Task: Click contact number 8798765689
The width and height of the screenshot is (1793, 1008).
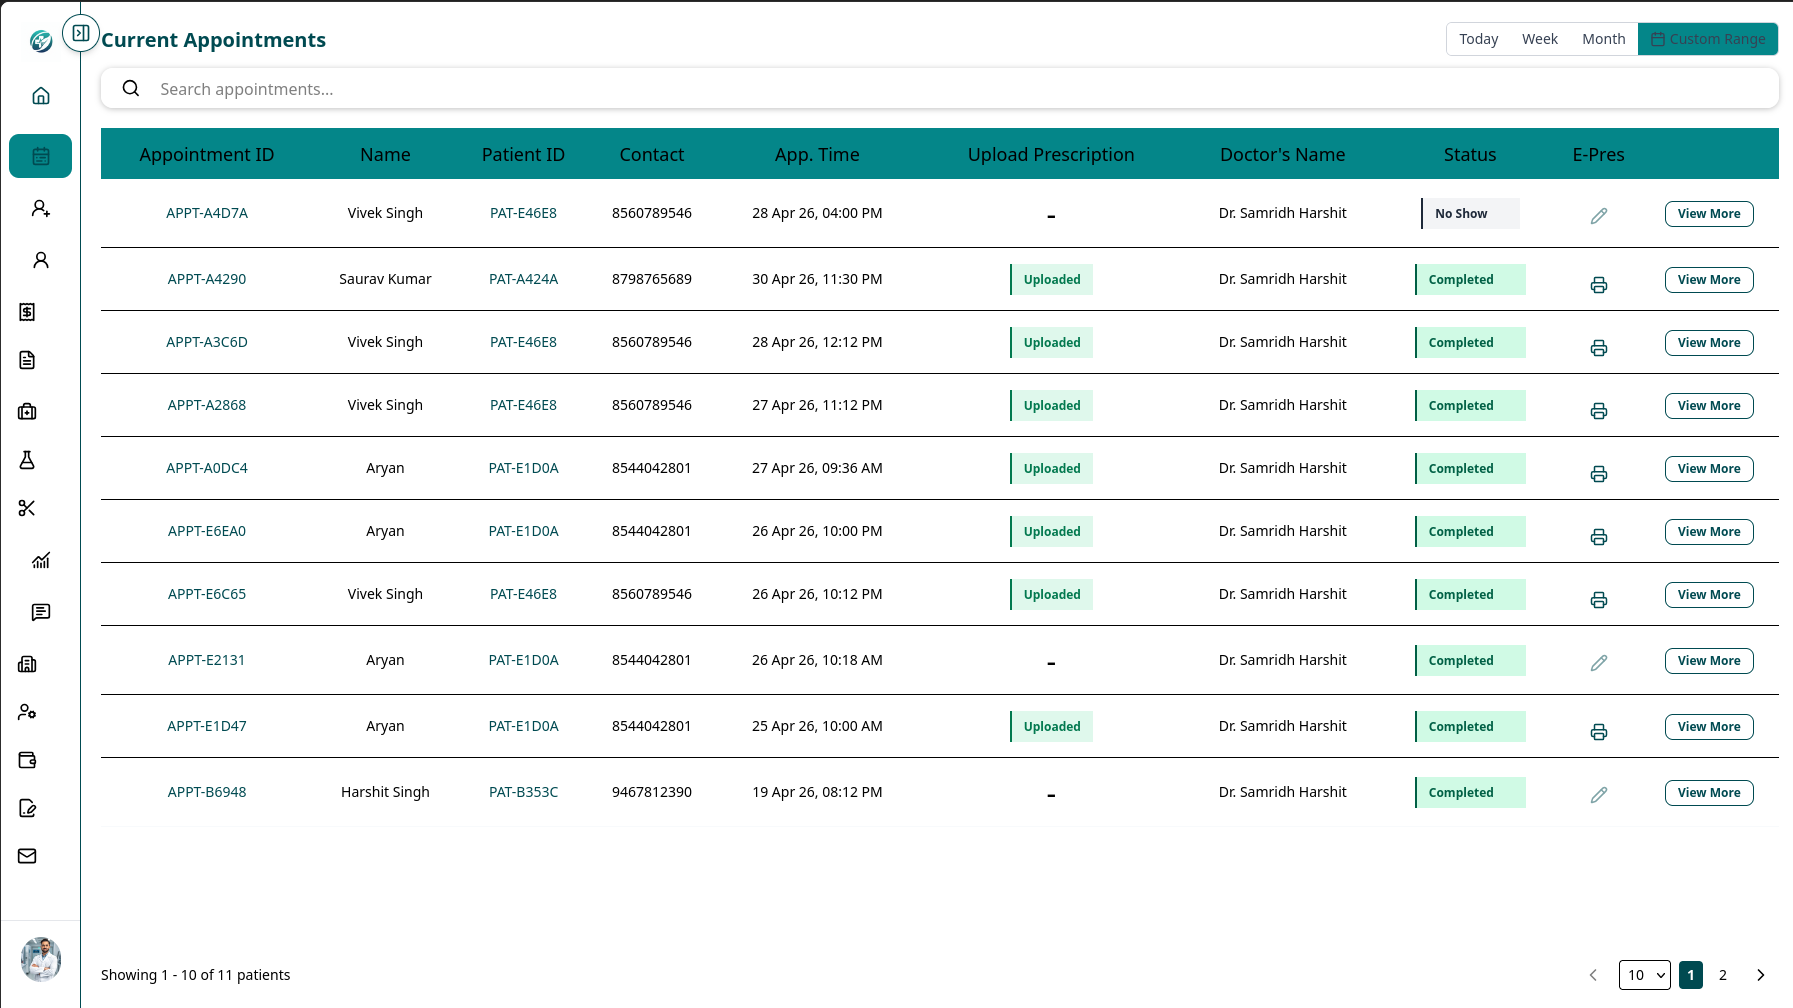Action: point(652,279)
